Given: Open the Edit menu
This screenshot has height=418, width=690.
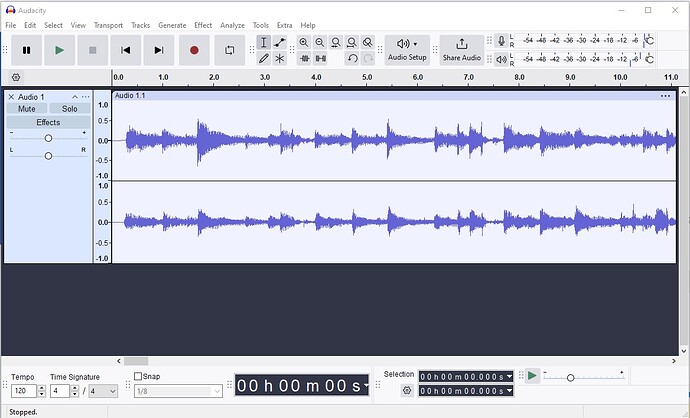Looking at the screenshot, I should coord(30,25).
